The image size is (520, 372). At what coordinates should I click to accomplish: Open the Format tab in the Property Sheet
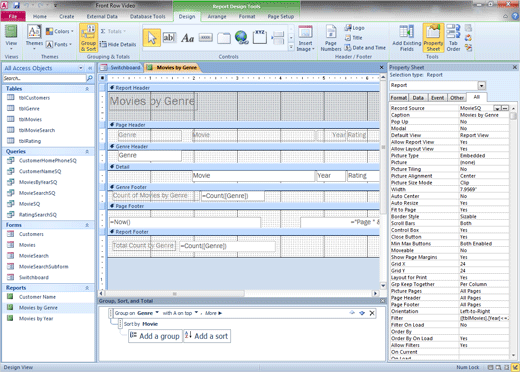coord(399,98)
